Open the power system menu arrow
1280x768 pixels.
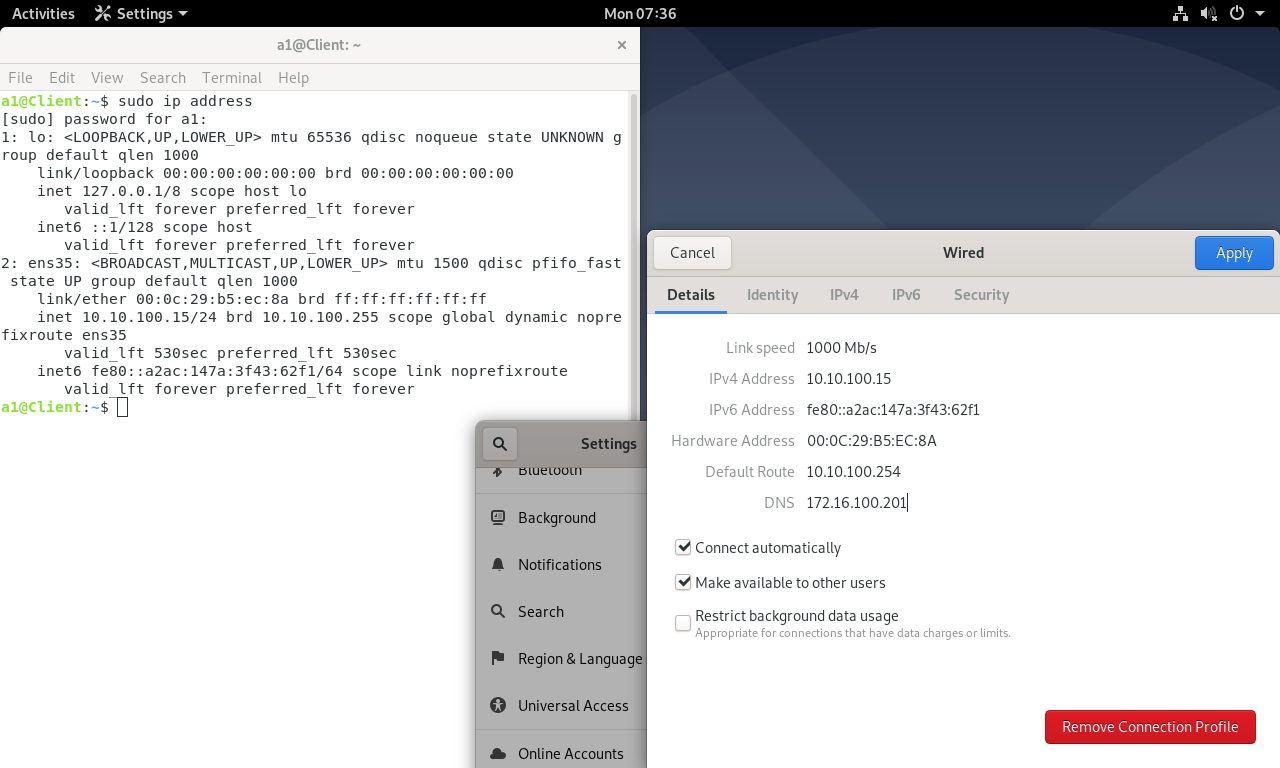point(1259,14)
